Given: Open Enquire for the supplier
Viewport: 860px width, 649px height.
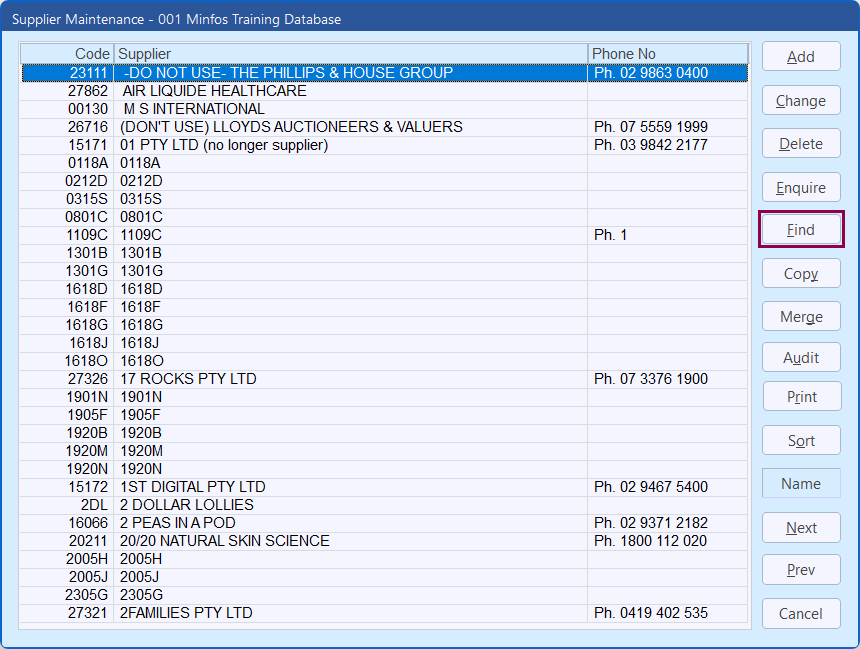Looking at the screenshot, I should click(801, 188).
